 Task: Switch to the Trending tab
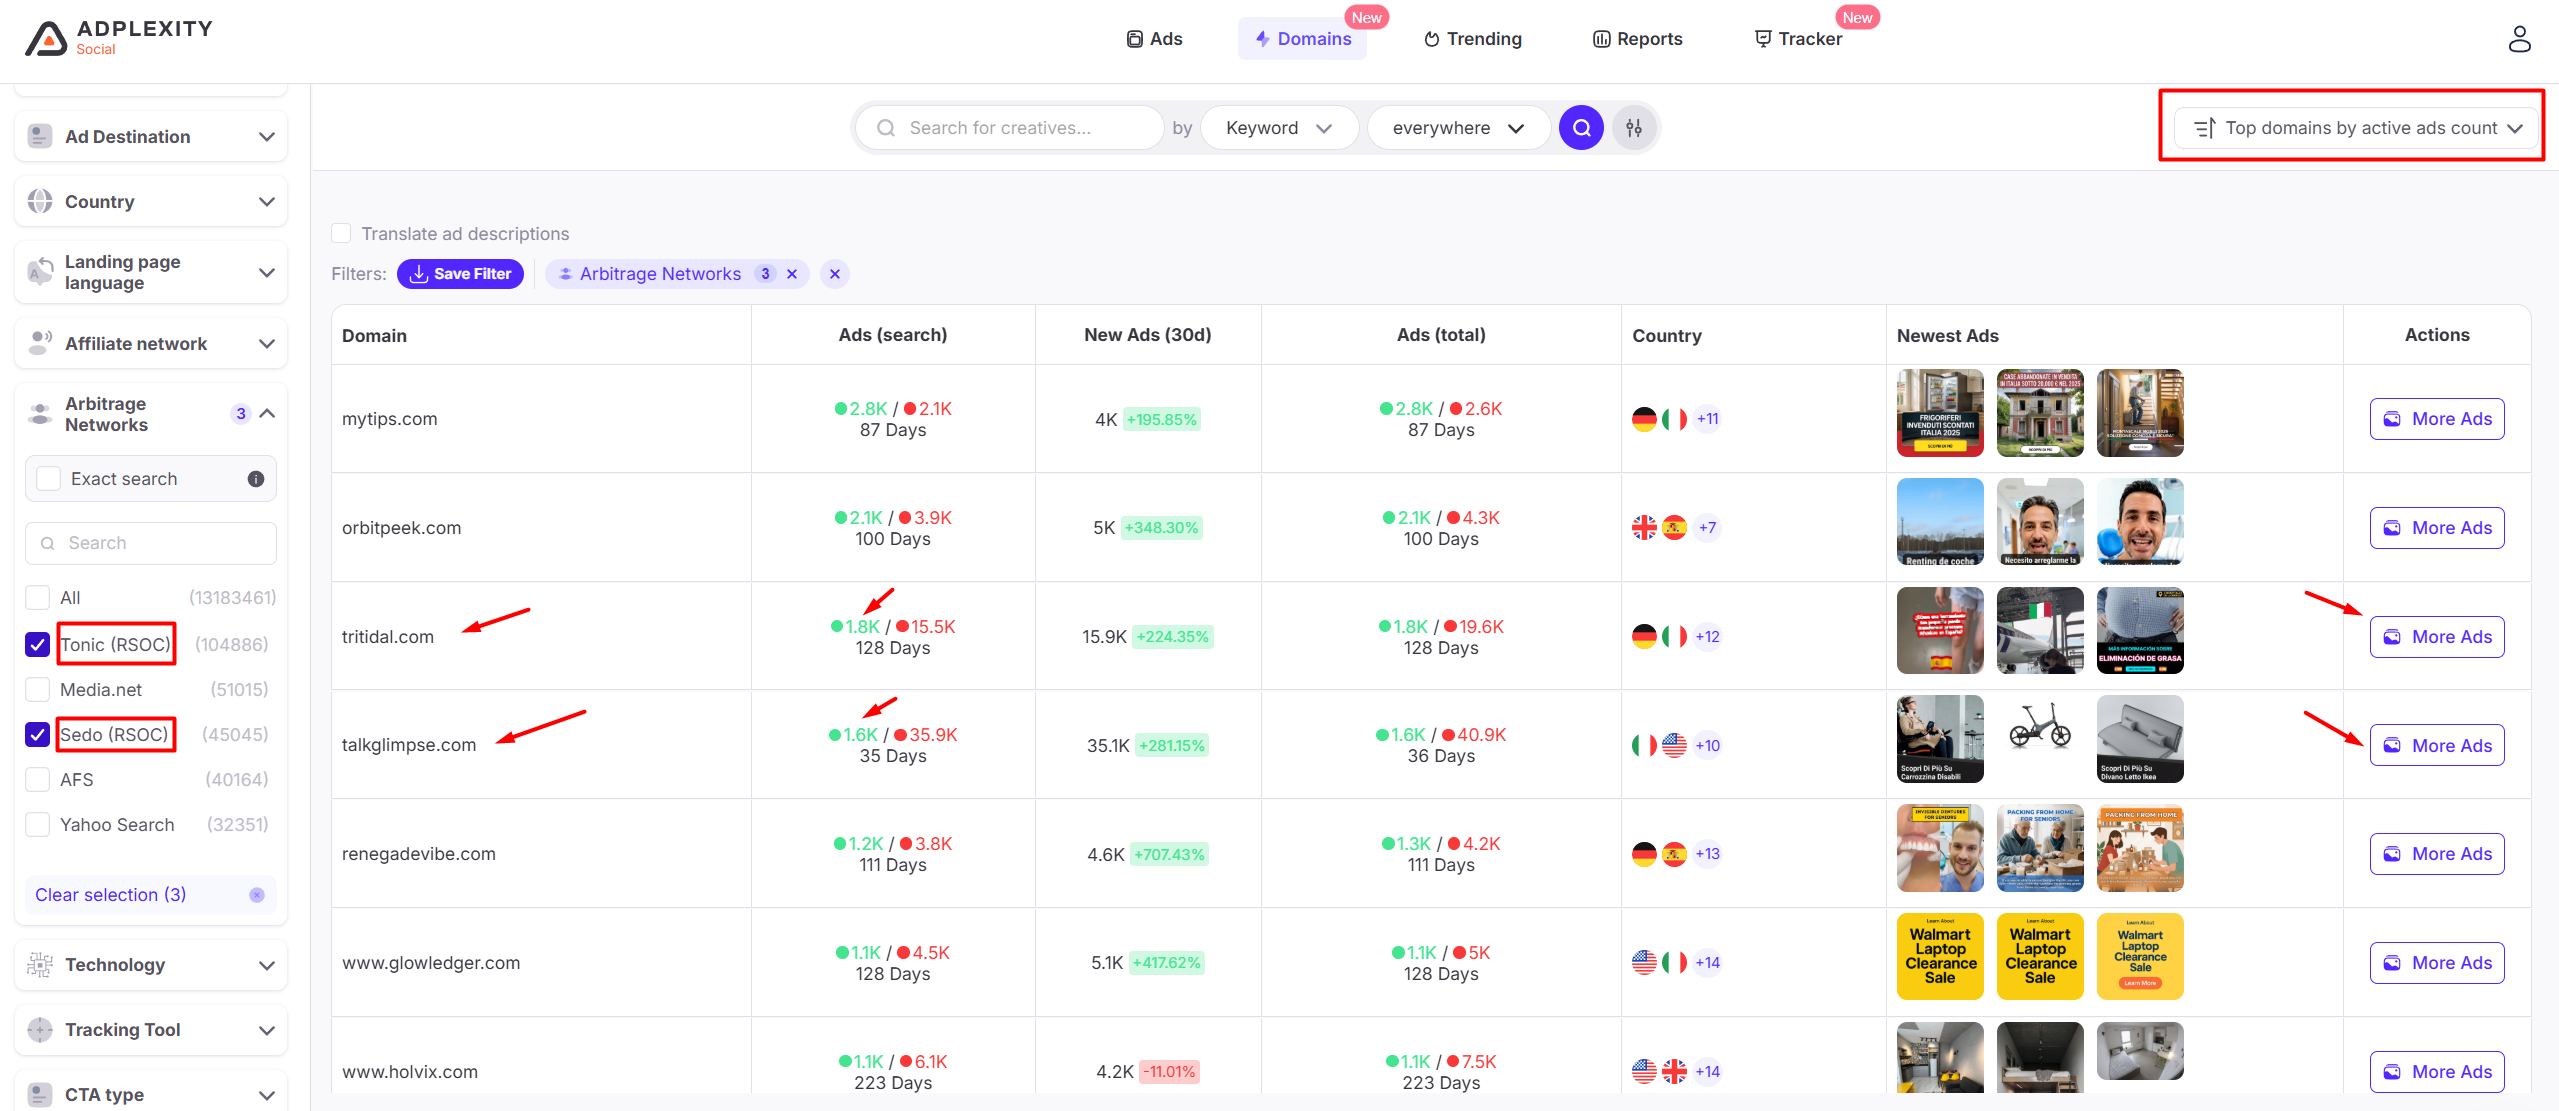tap(1472, 39)
